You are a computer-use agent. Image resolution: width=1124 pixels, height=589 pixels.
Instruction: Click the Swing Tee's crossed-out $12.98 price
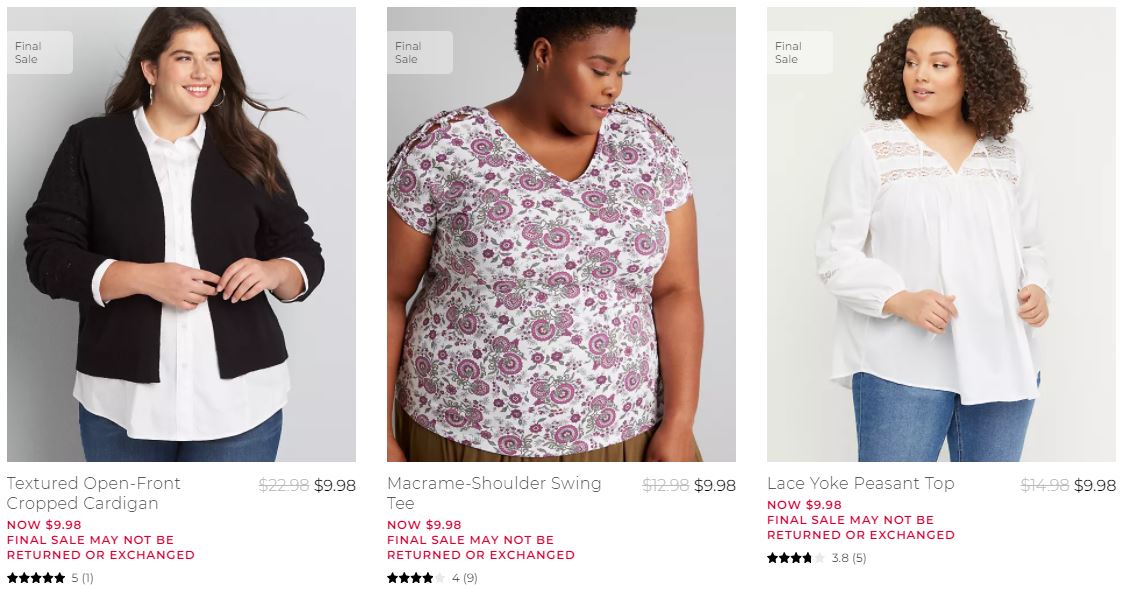coord(665,486)
